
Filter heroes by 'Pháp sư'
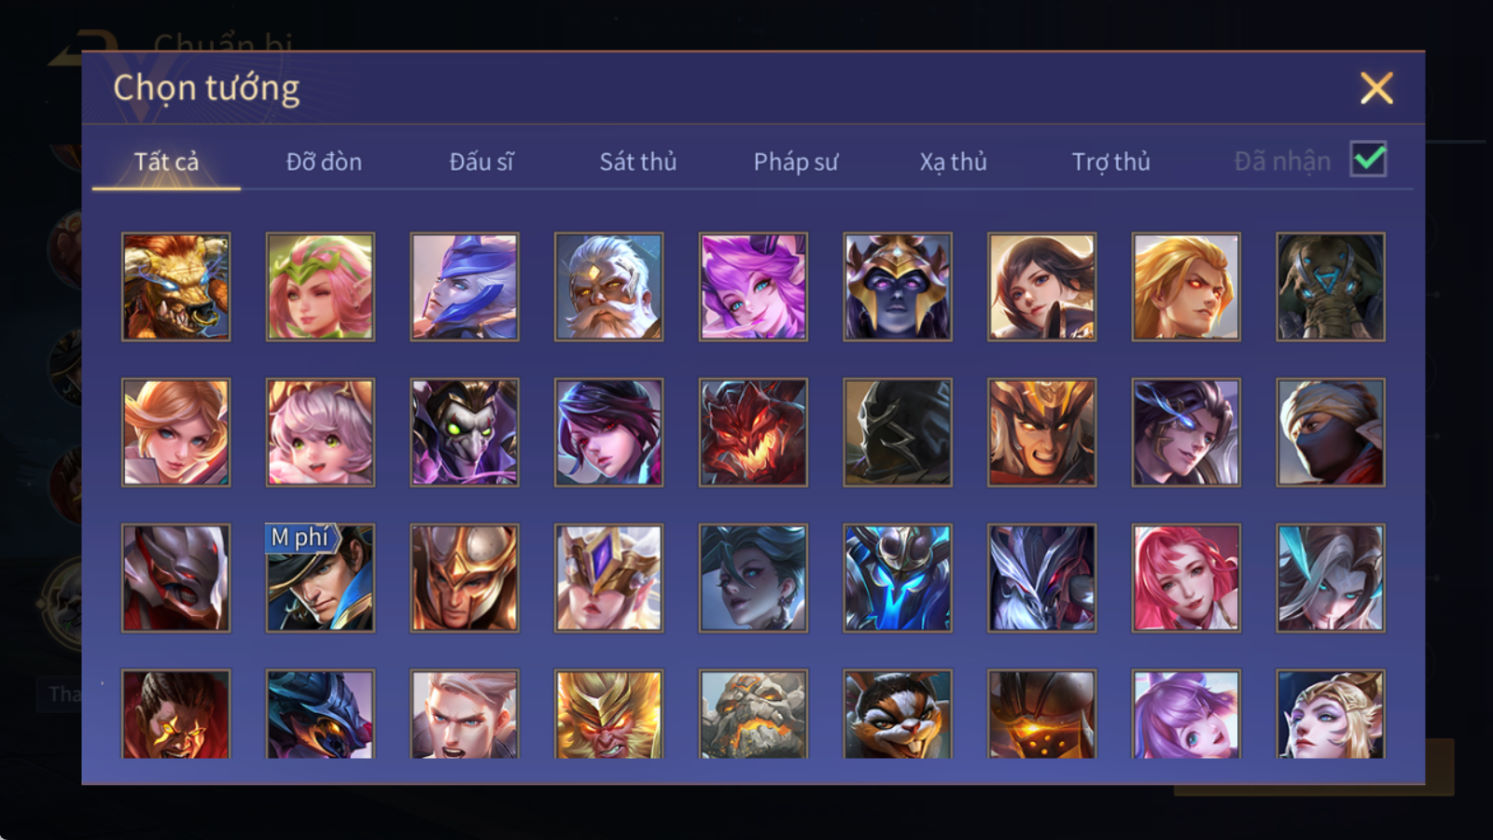click(x=795, y=161)
